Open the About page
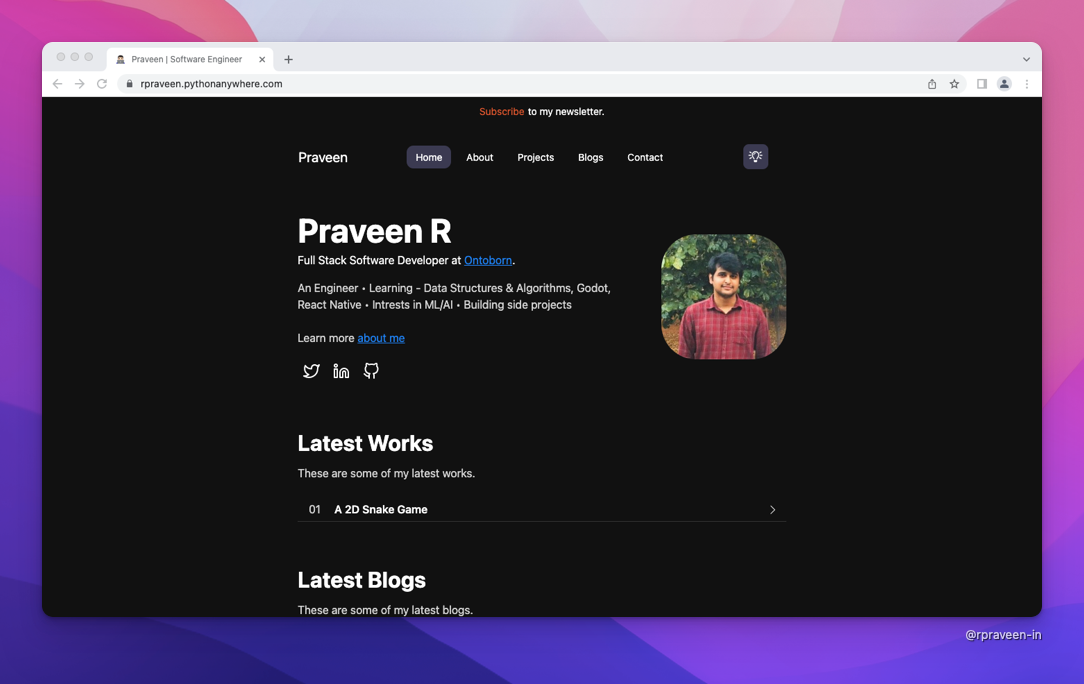This screenshot has width=1084, height=684. pyautogui.click(x=480, y=157)
